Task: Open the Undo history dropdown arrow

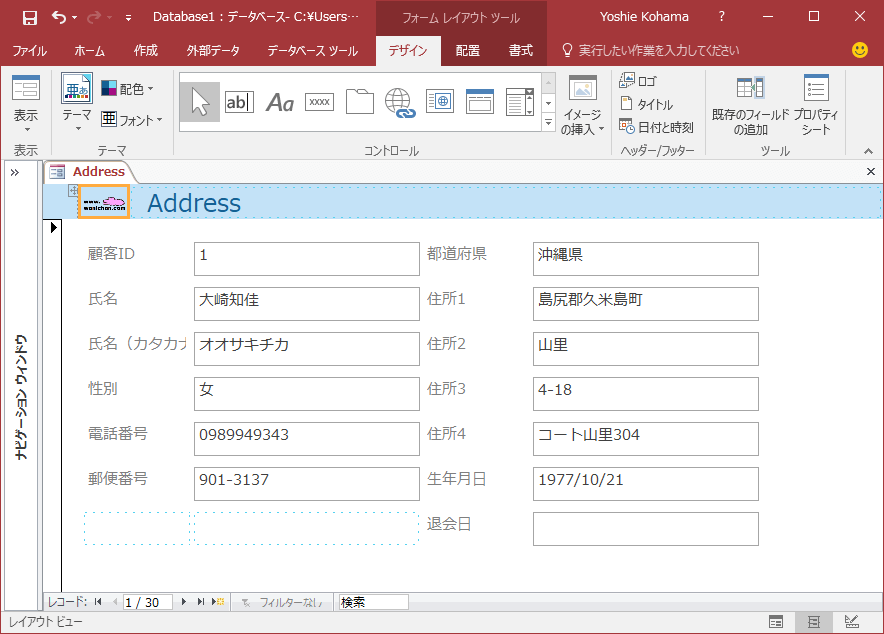Action: [74, 18]
